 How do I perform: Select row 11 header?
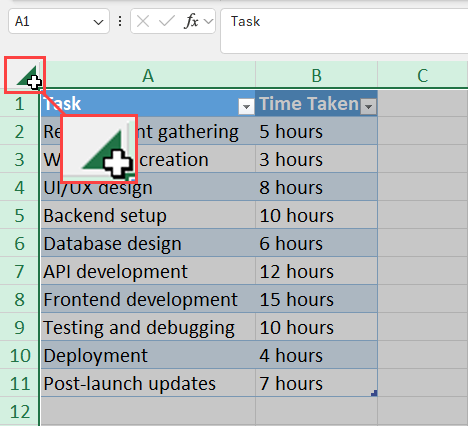19,383
